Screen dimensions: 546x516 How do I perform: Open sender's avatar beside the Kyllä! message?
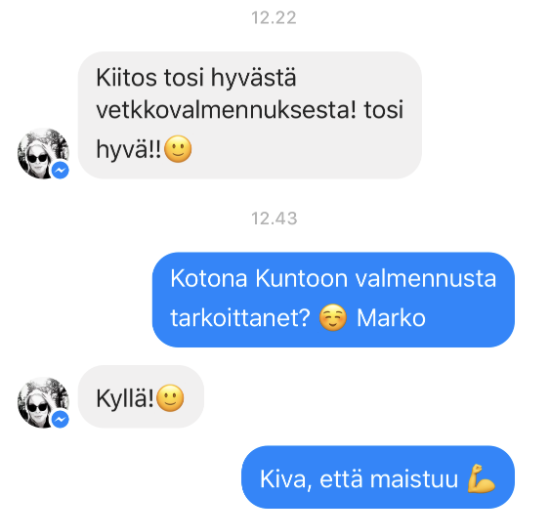[x=43, y=402]
